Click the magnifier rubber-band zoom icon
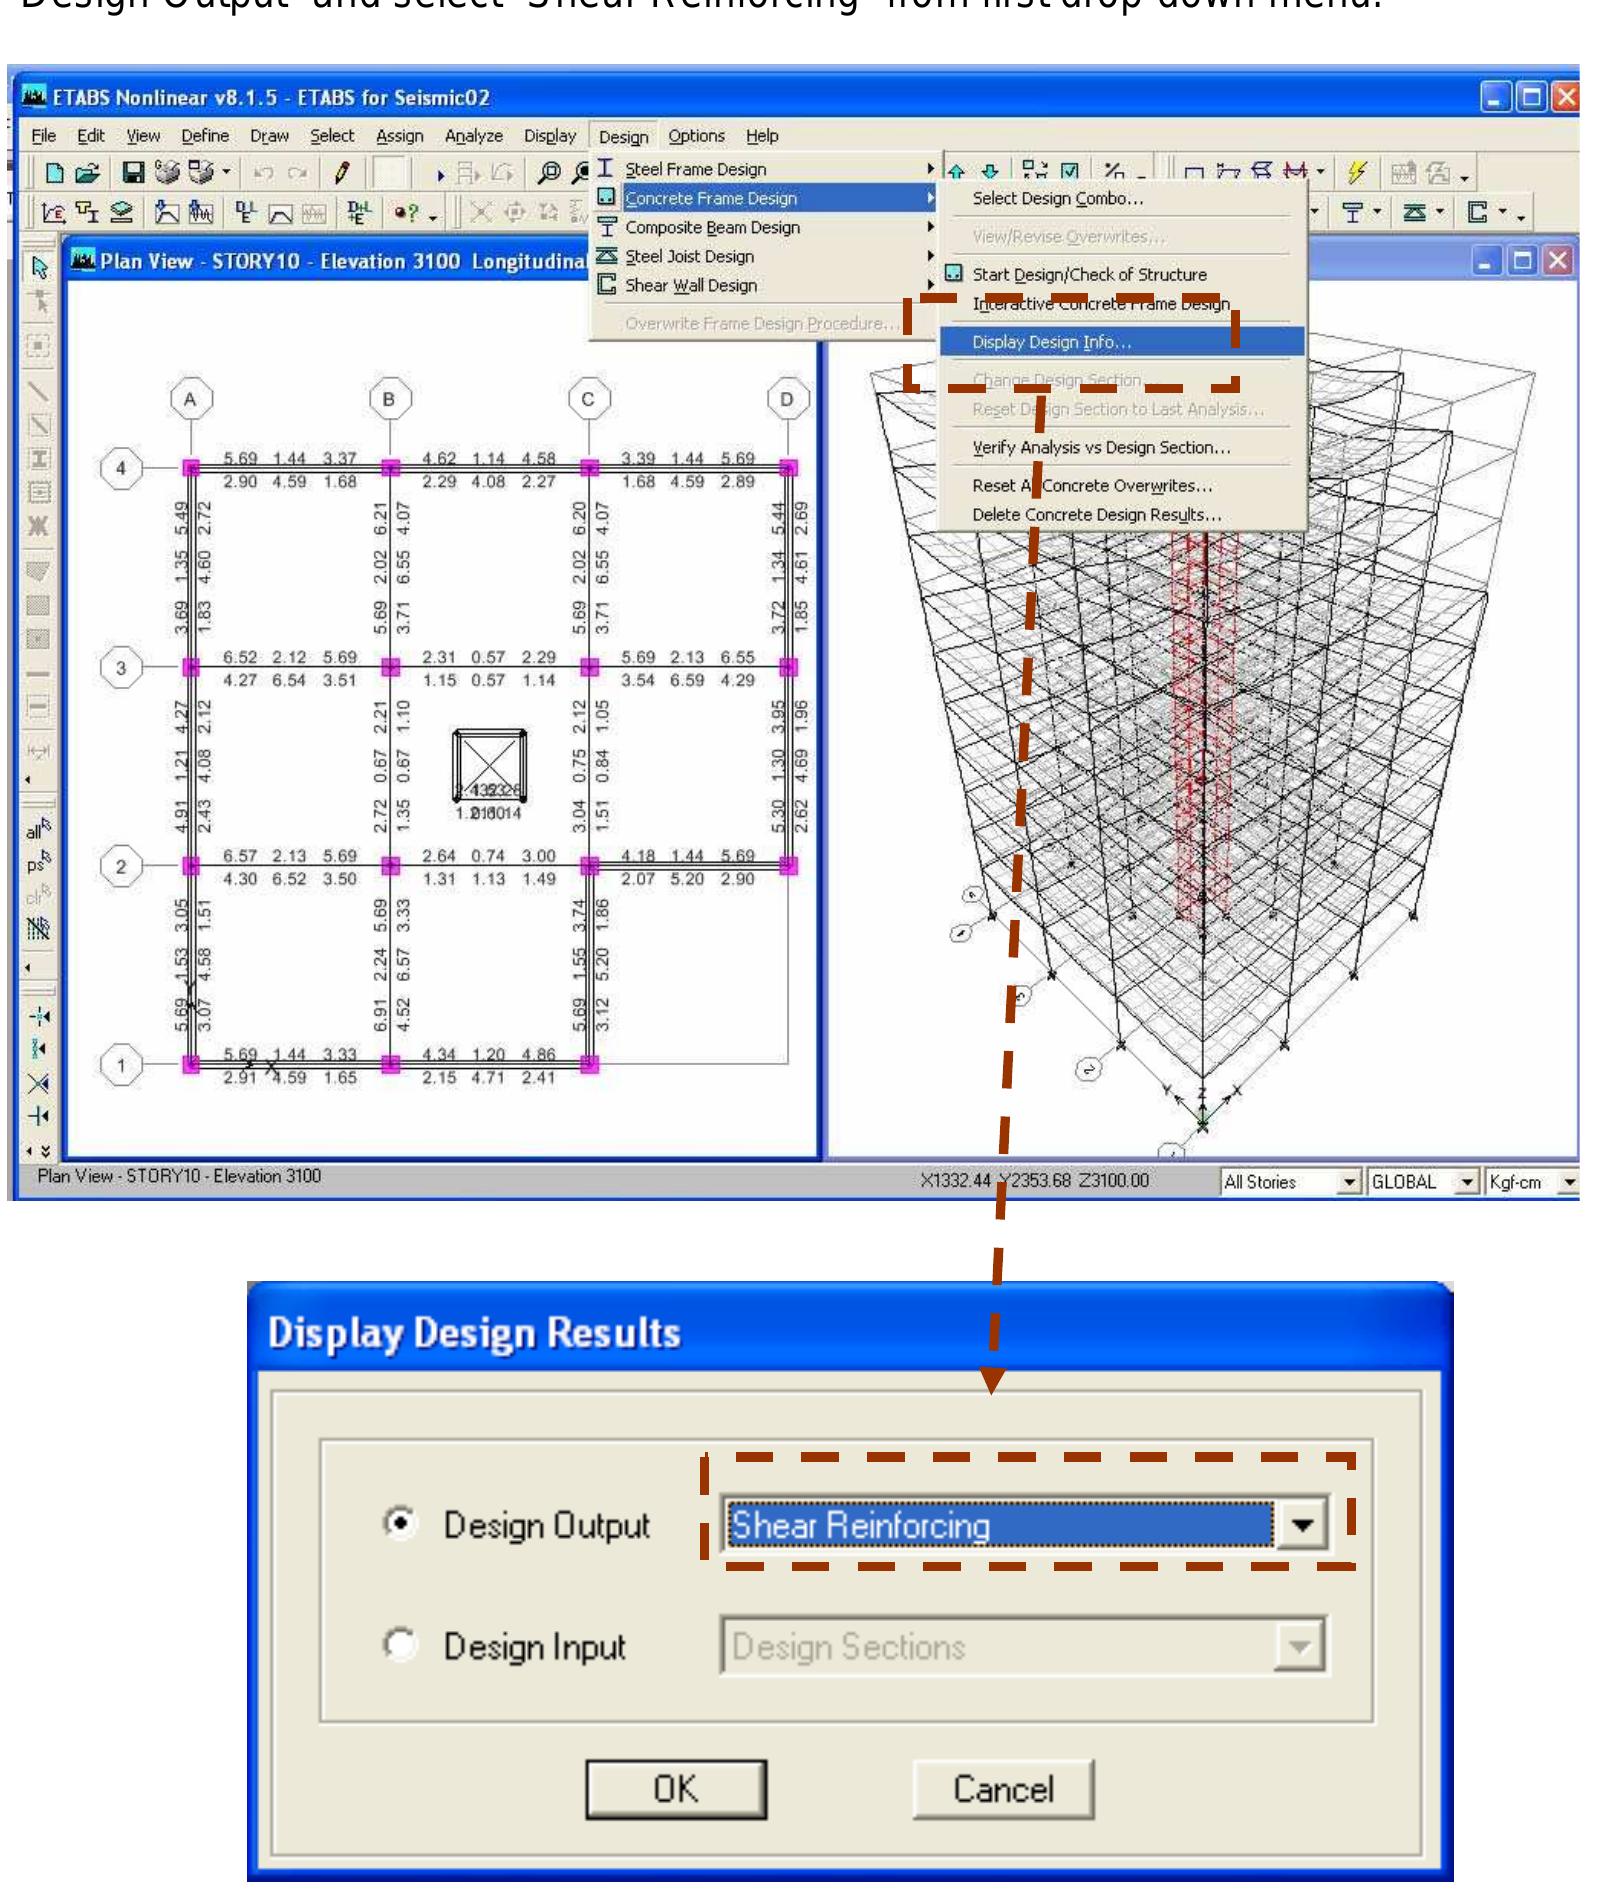Image resolution: width=1602 pixels, height=1904 pixels. click(549, 173)
